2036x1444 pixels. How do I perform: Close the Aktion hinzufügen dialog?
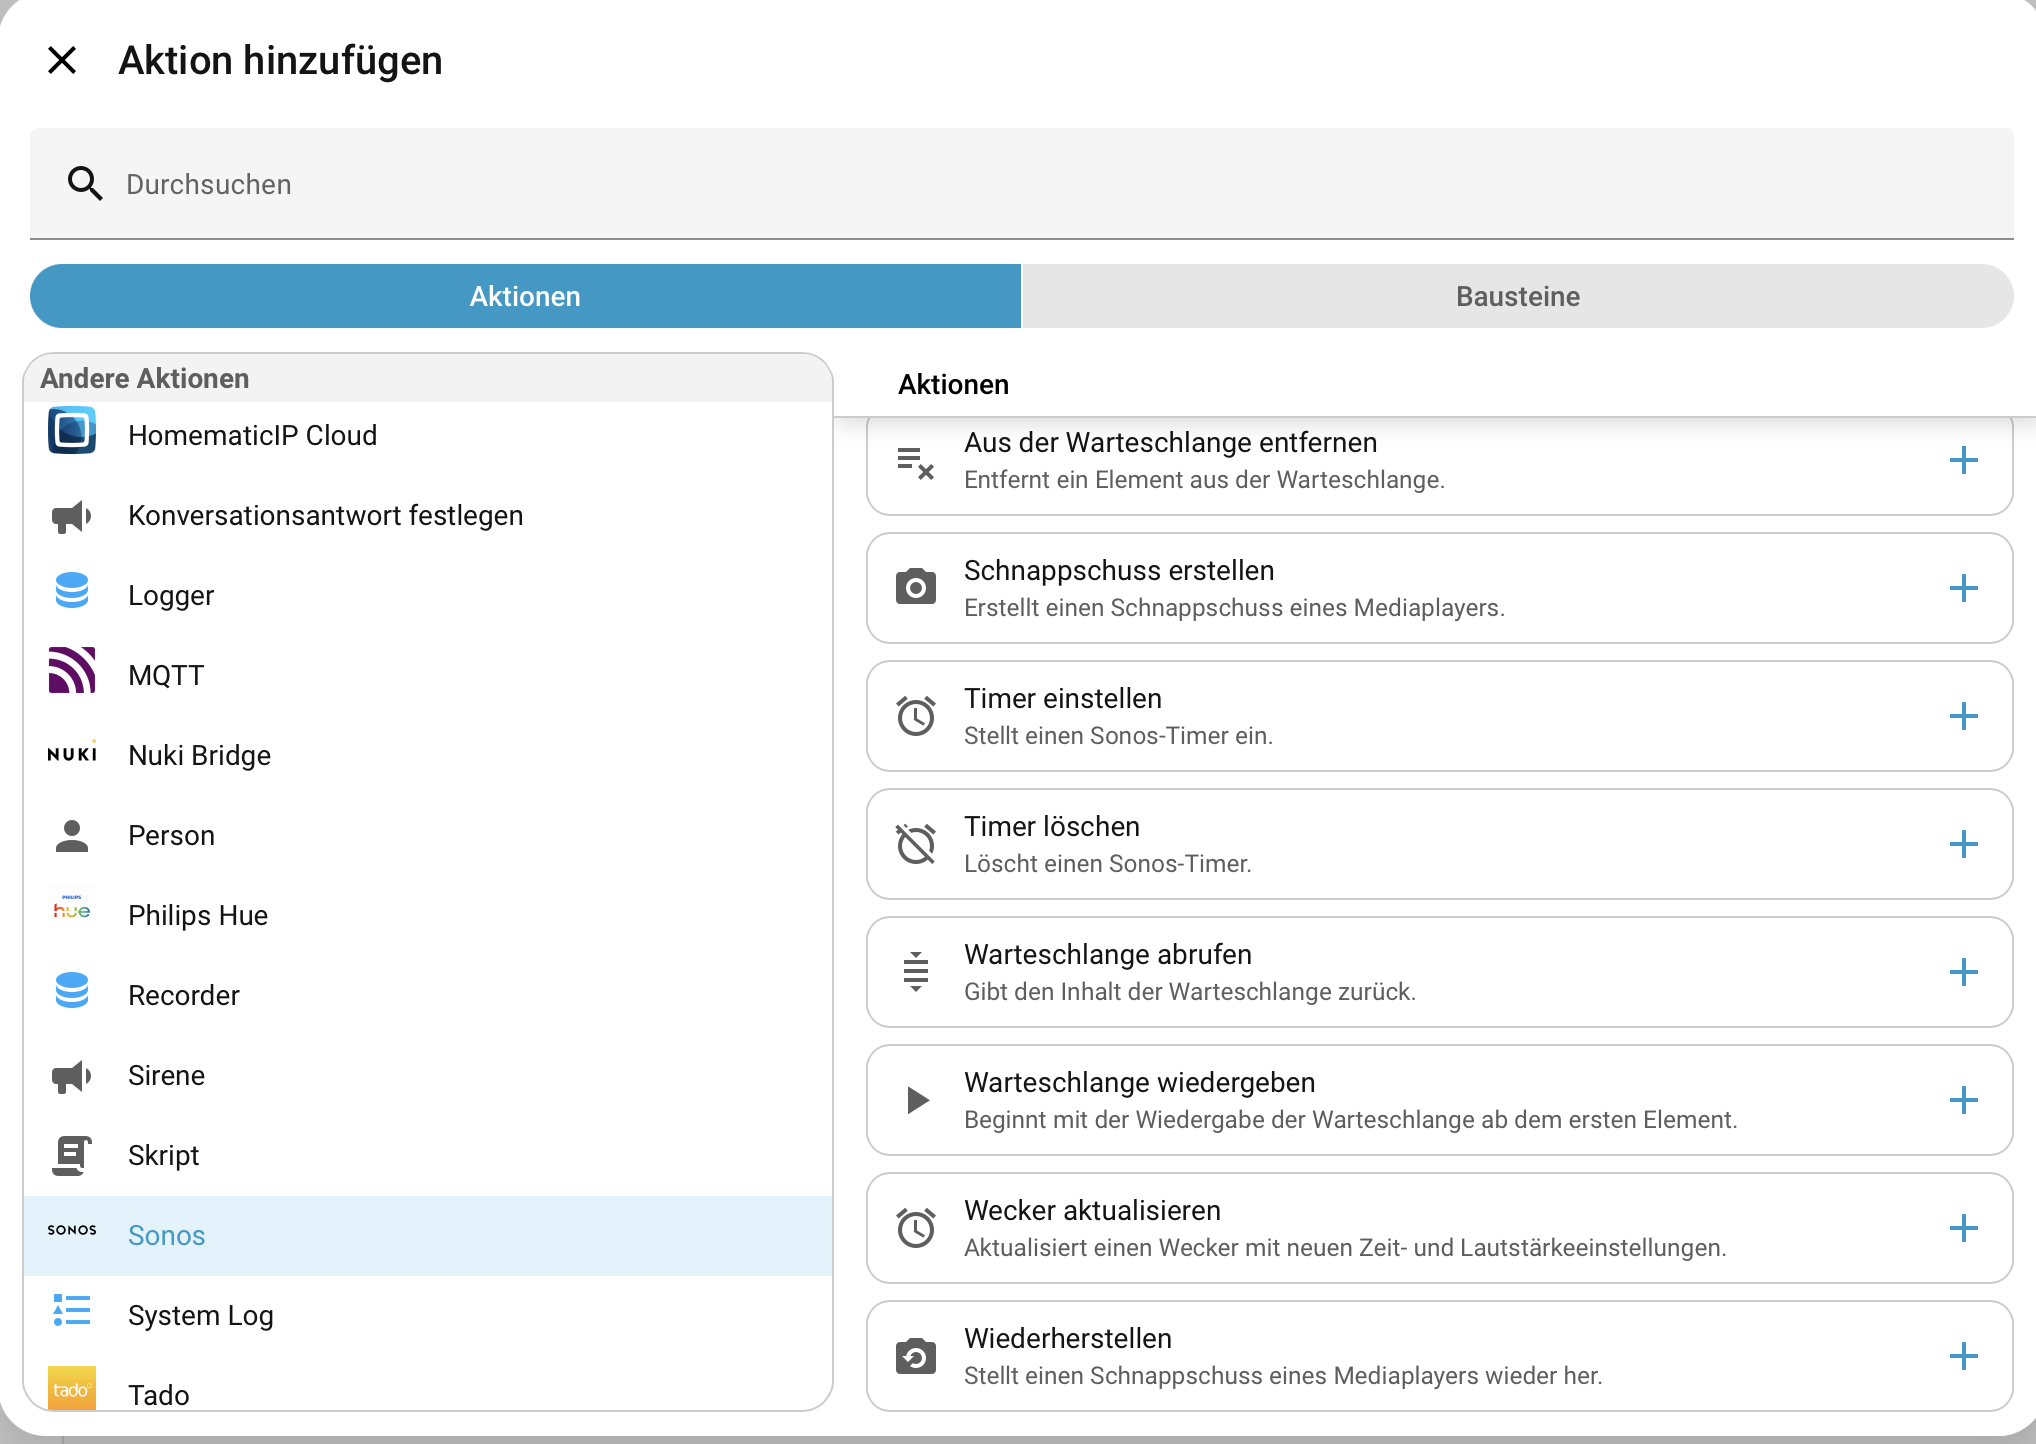(x=62, y=60)
